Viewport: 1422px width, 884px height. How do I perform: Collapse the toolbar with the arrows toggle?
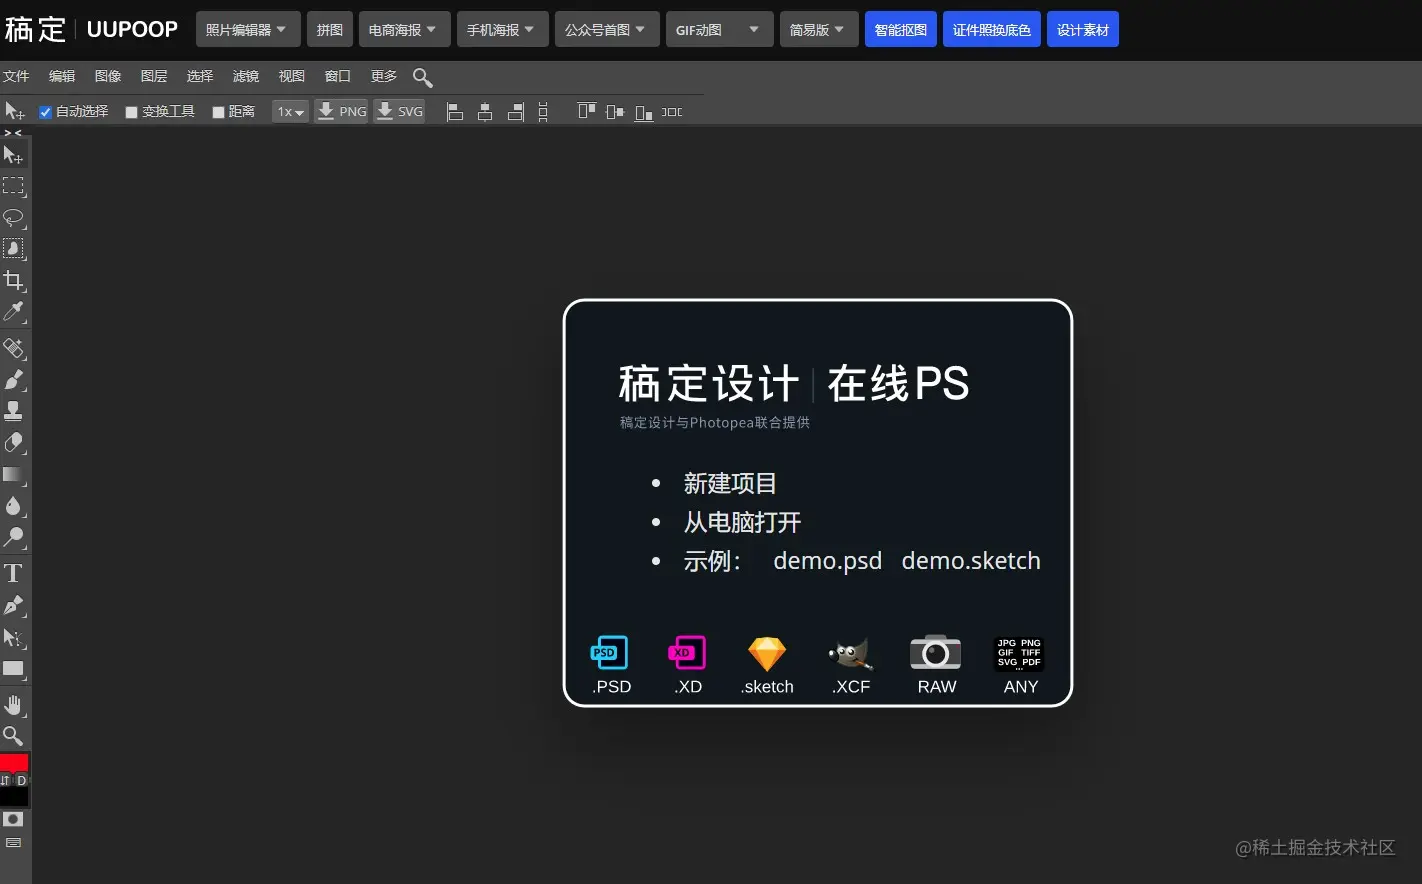coord(13,132)
